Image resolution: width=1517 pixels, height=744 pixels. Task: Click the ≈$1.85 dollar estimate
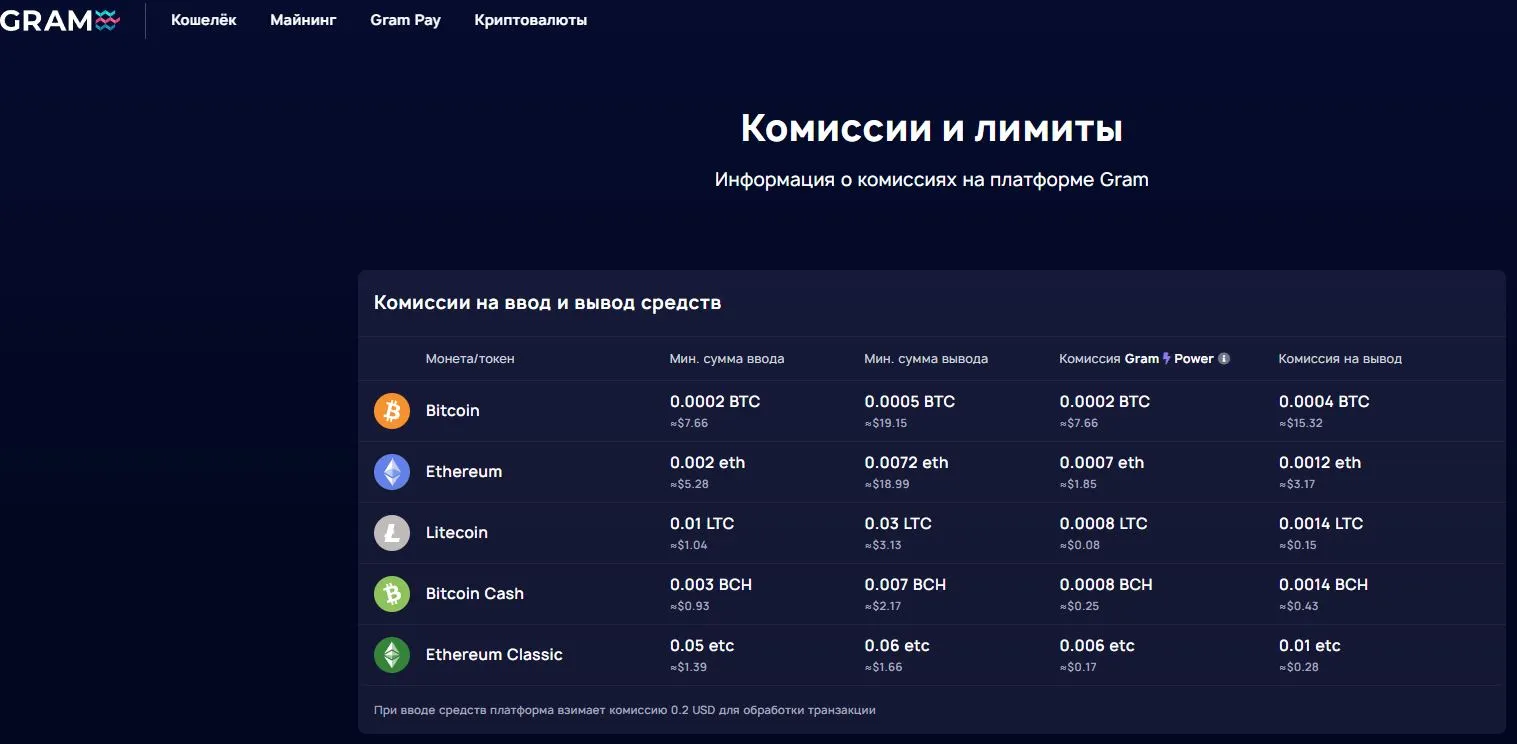(x=1079, y=485)
